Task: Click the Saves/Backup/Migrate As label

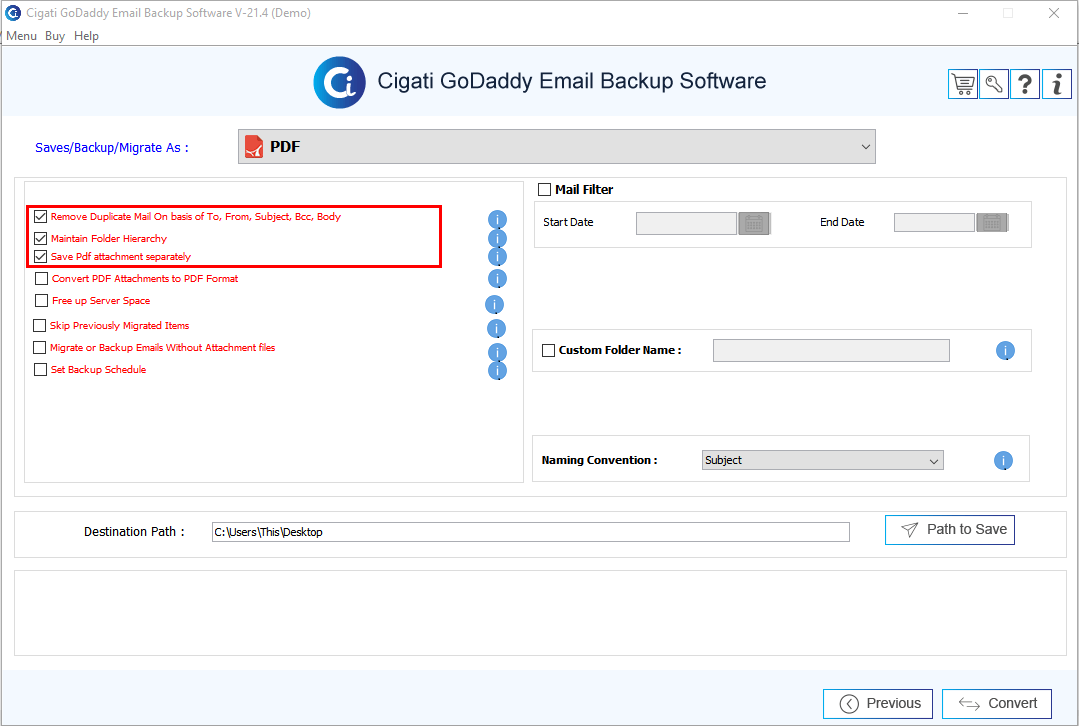Action: pos(111,148)
